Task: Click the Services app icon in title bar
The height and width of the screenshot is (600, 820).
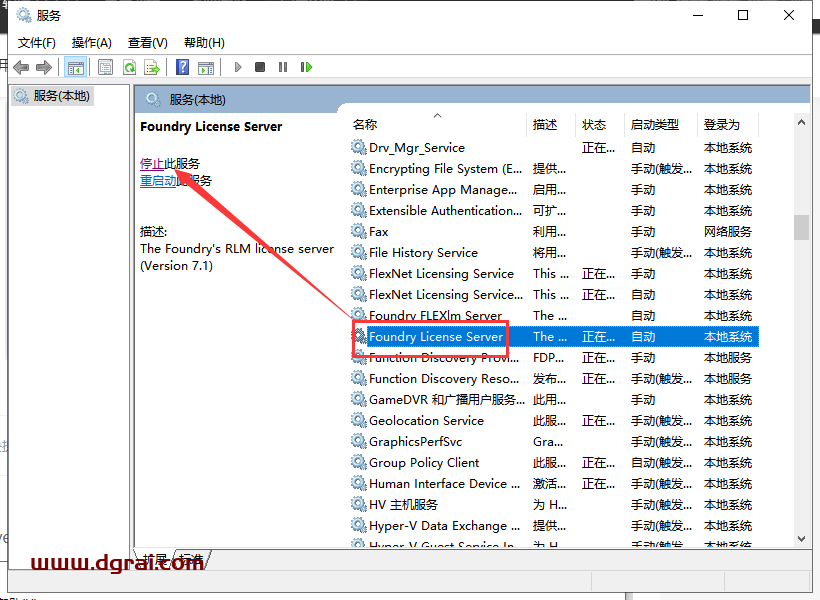Action: pos(24,15)
